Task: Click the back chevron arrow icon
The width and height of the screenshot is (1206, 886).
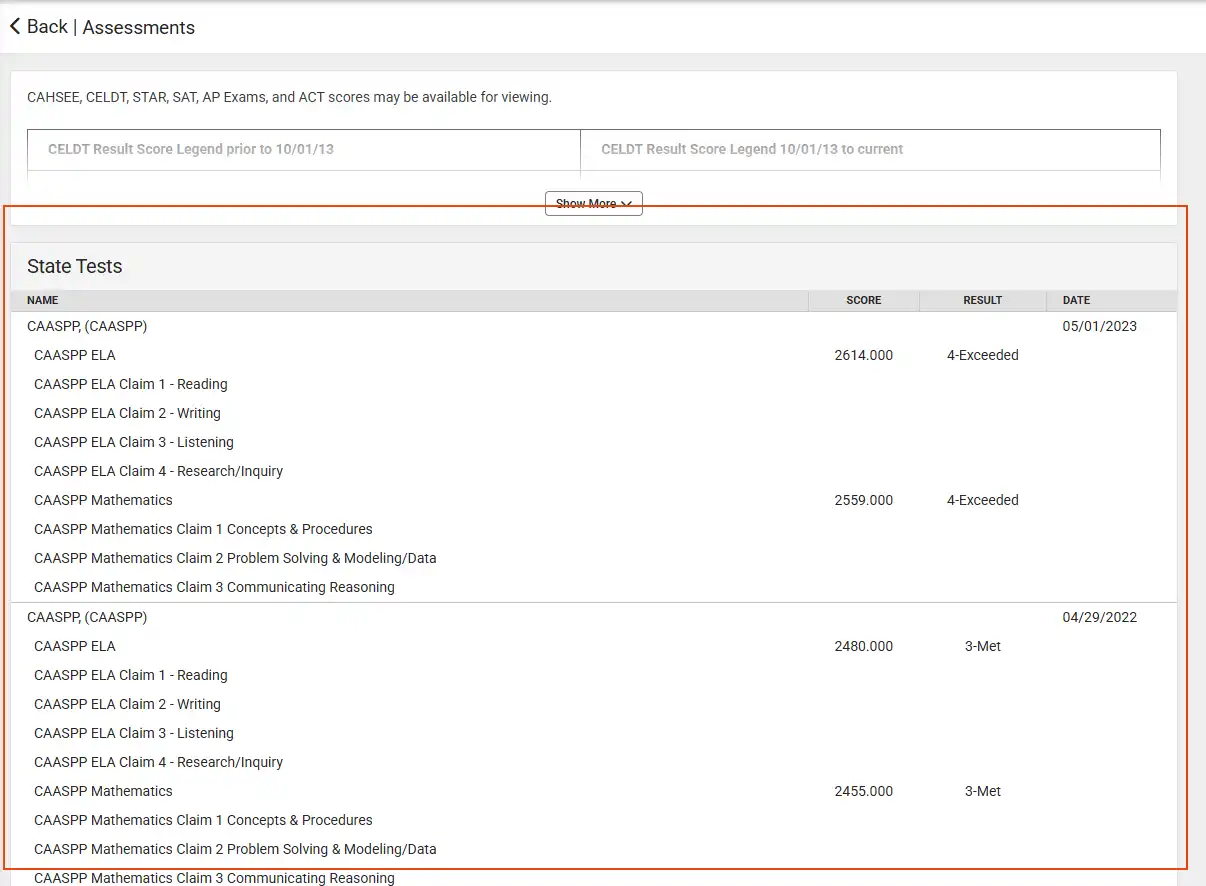Action: coord(15,27)
